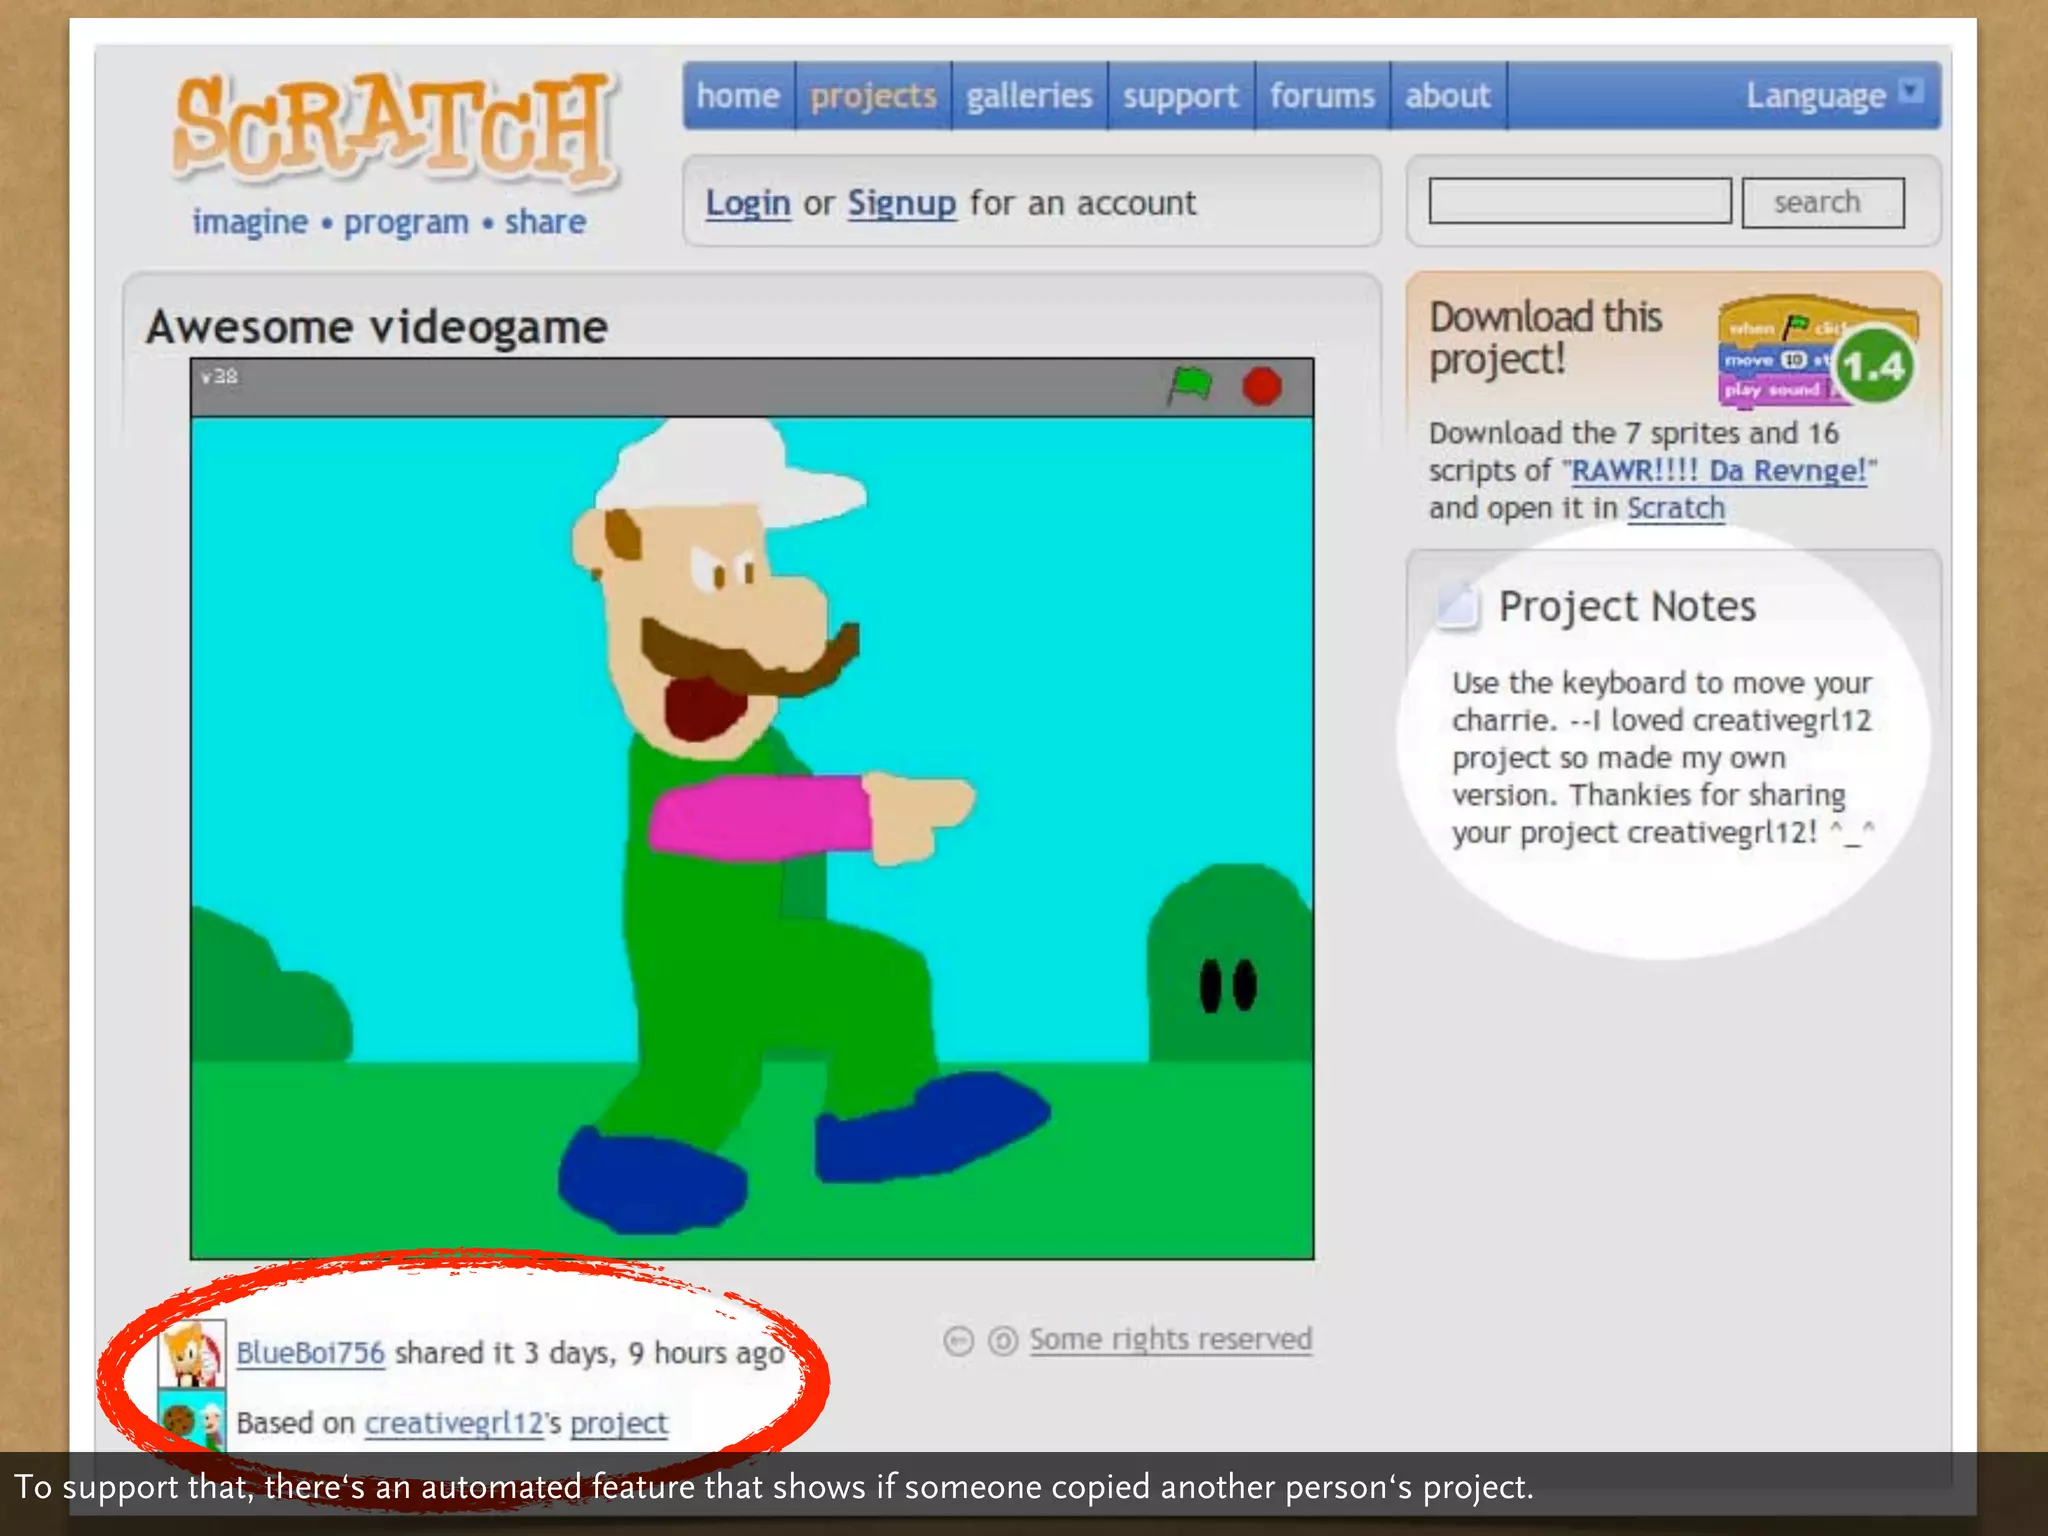This screenshot has height=1536, width=2048.
Task: Click the Scratch 1.4 download blocks icon
Action: point(1818,351)
